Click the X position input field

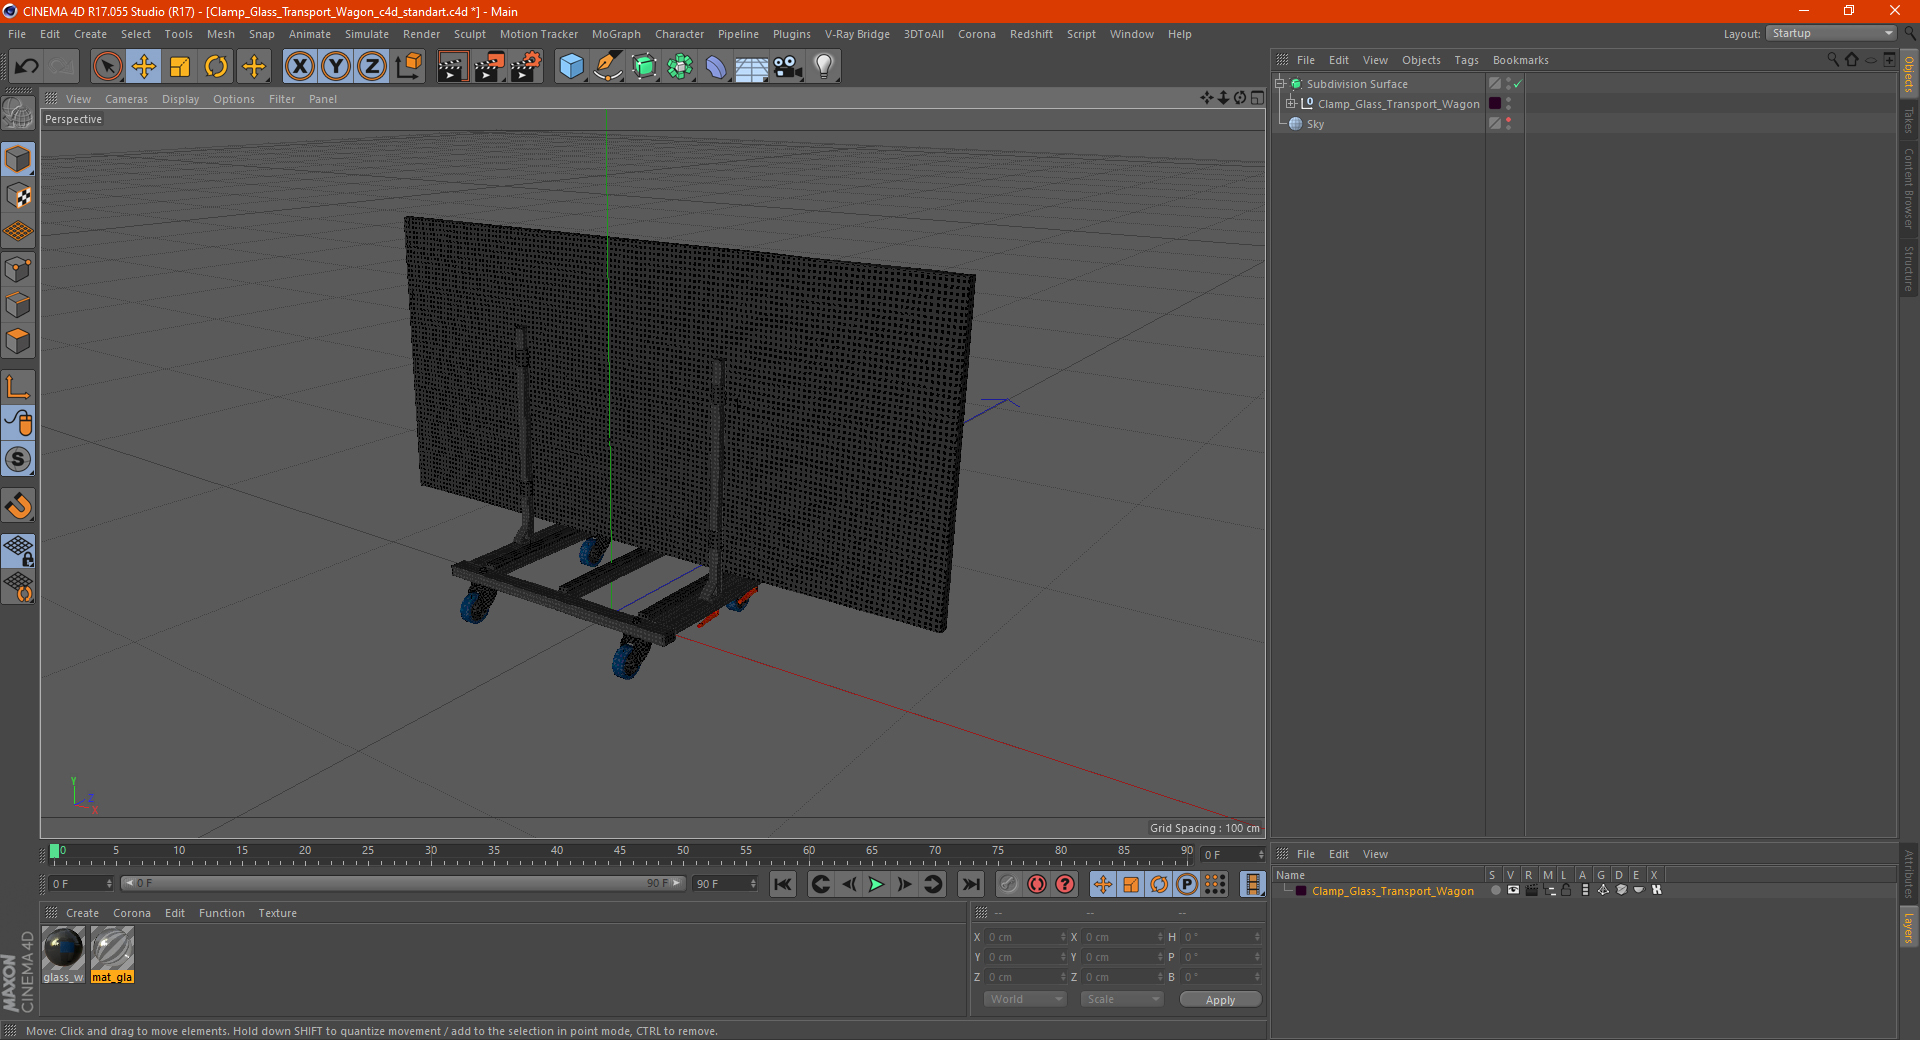tap(1027, 937)
